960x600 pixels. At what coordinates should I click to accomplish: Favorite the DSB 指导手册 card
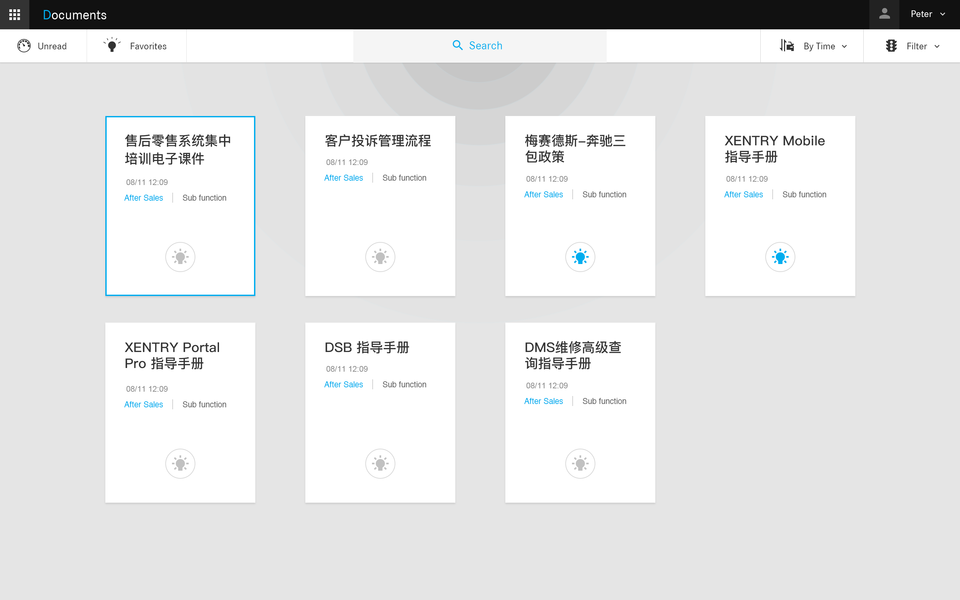(380, 463)
